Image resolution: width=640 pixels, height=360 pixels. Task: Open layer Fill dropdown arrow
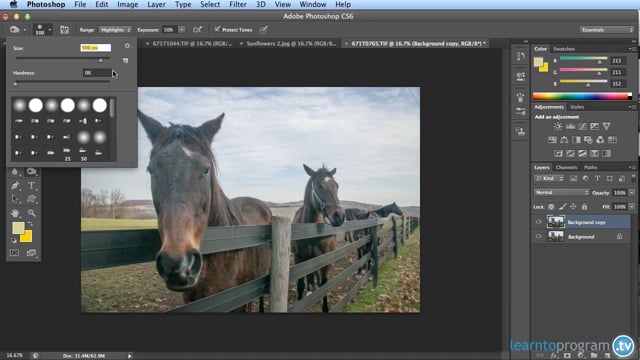tap(632, 207)
